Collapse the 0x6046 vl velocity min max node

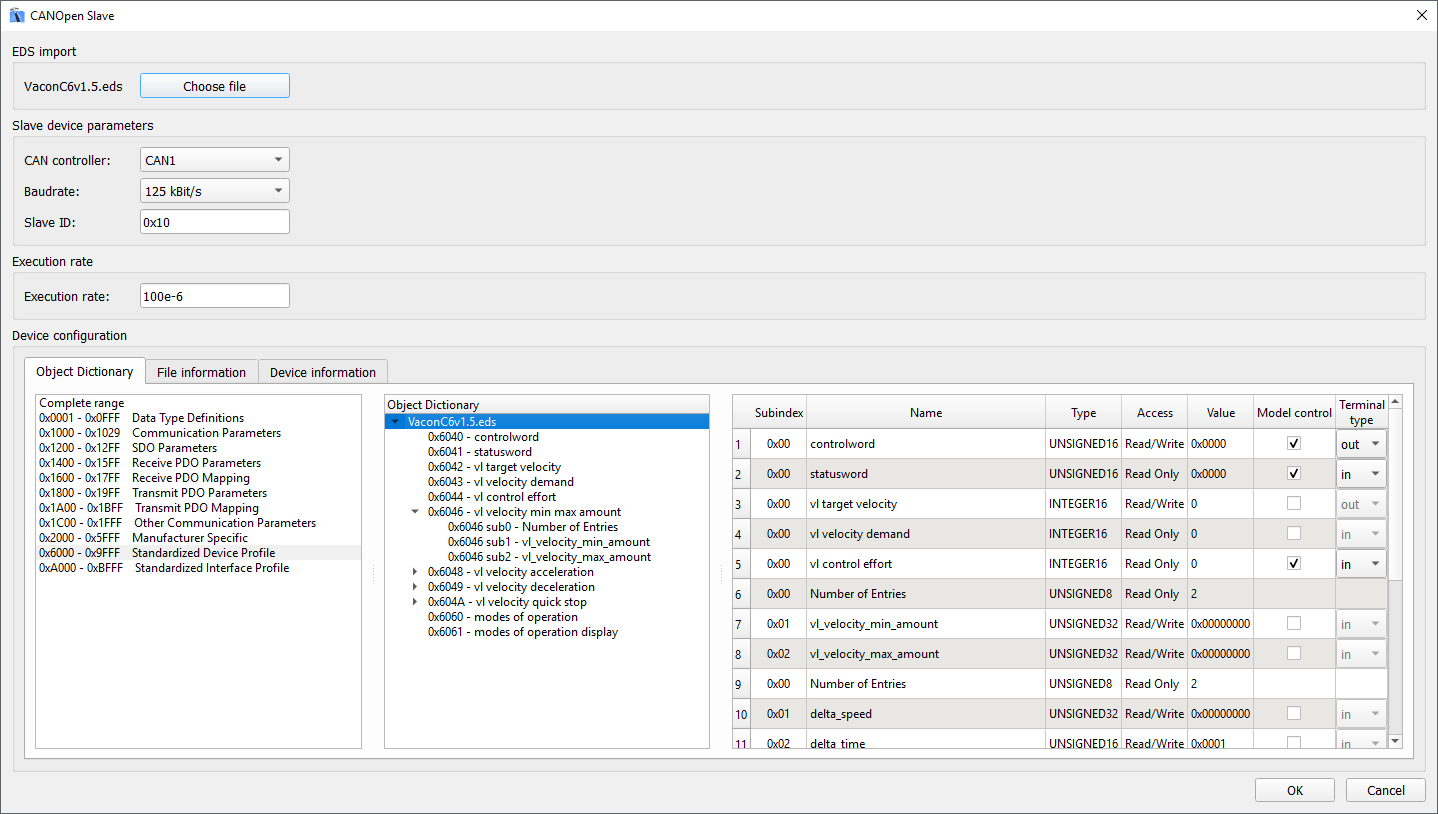pyautogui.click(x=416, y=512)
